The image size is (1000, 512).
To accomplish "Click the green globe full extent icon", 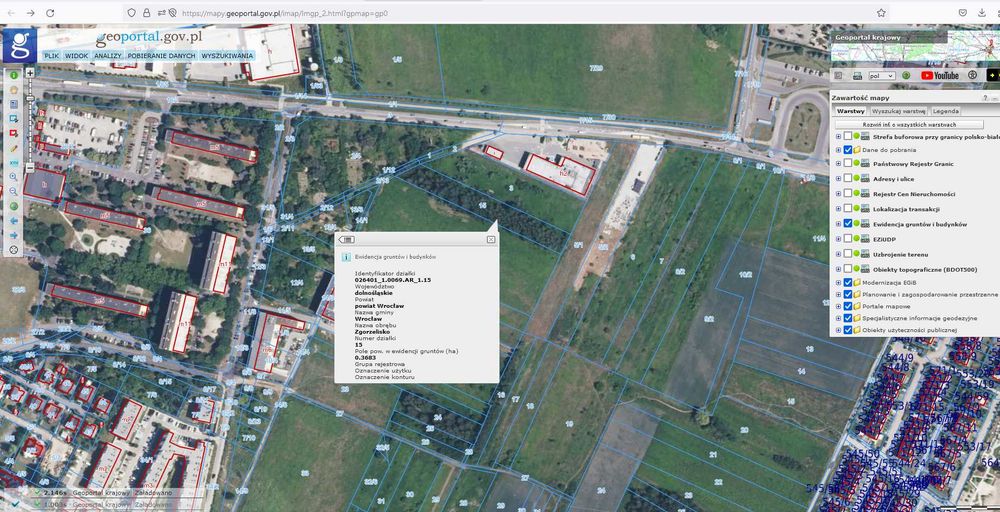I will (14, 206).
